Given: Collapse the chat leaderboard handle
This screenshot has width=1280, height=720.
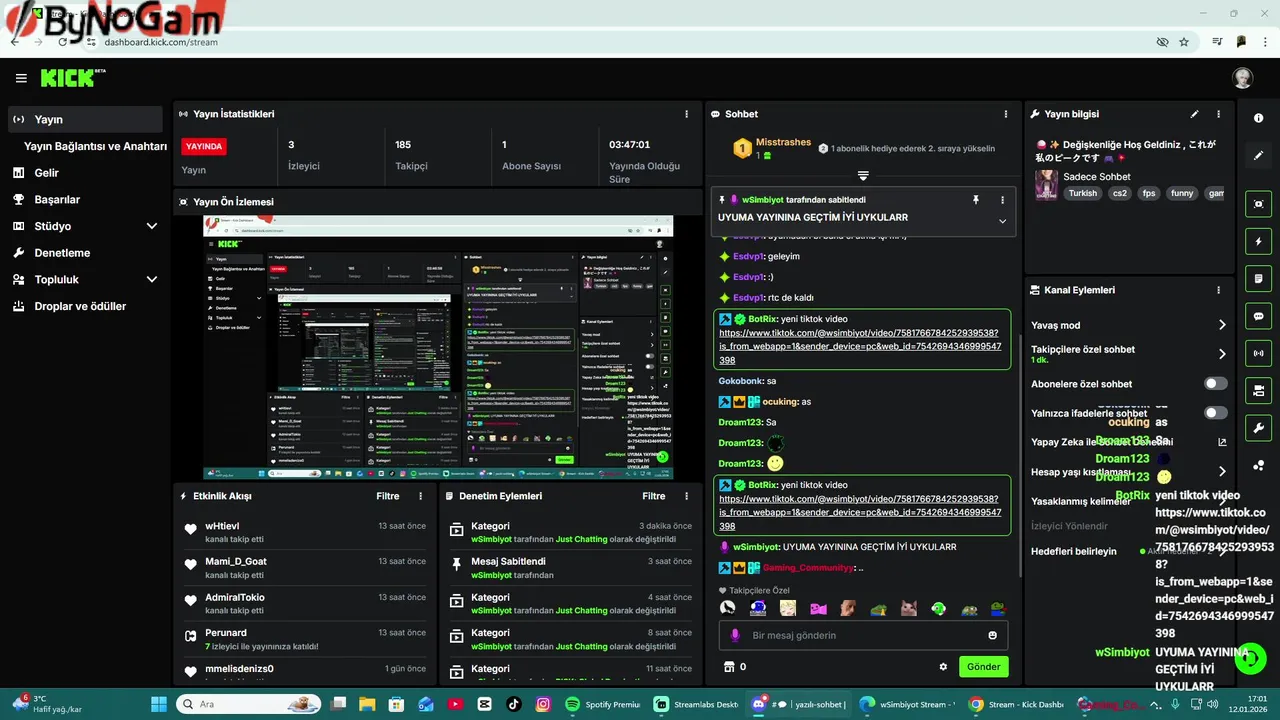Looking at the screenshot, I should [863, 176].
